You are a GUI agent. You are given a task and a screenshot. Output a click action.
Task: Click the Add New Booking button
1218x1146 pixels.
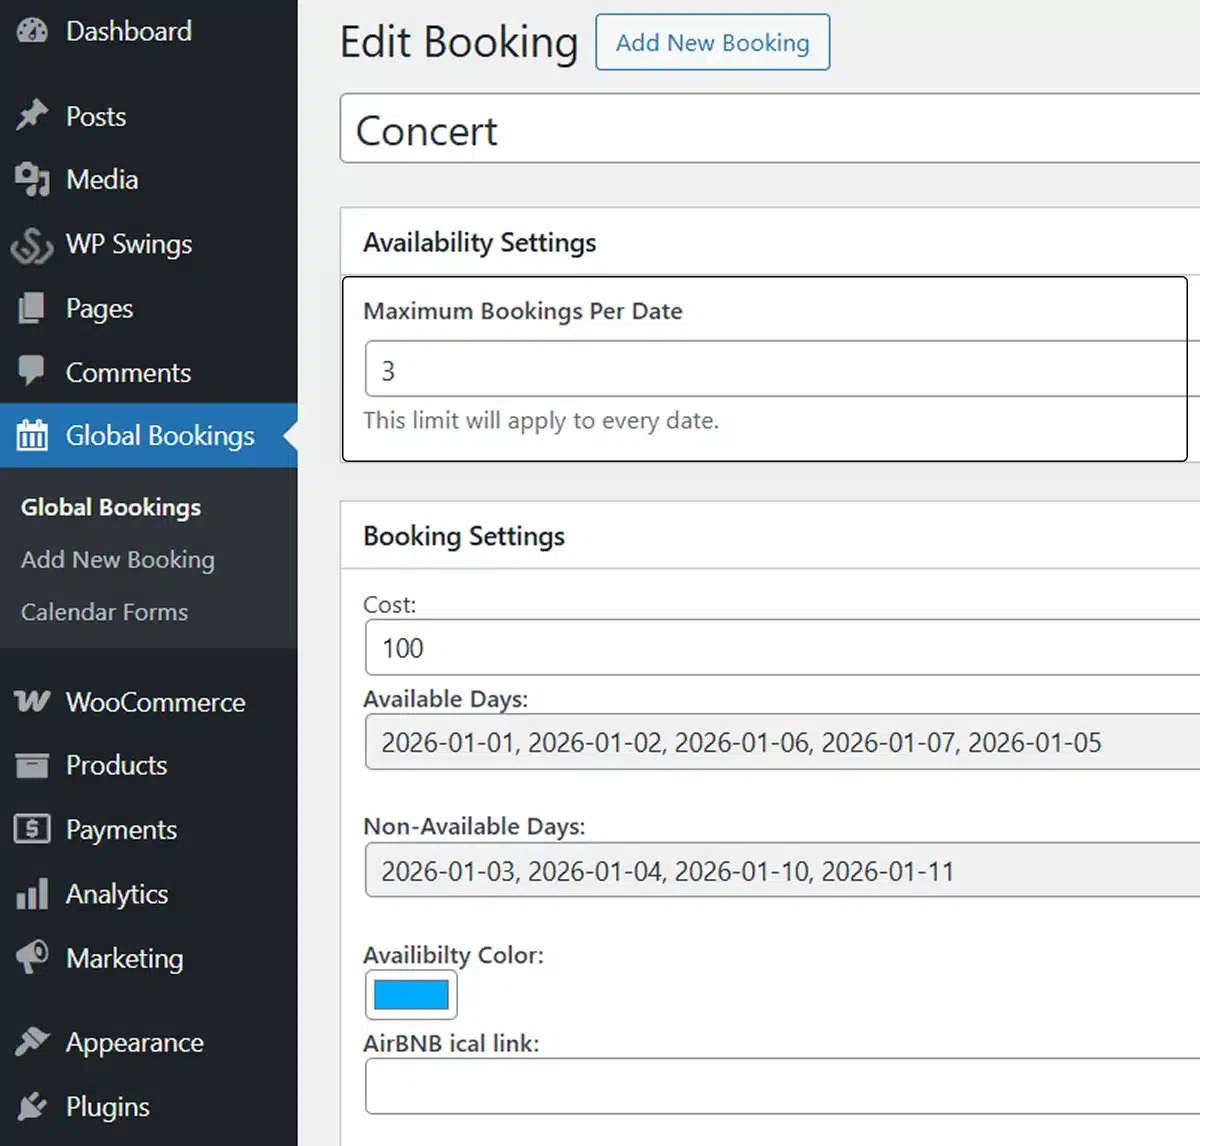tap(712, 42)
